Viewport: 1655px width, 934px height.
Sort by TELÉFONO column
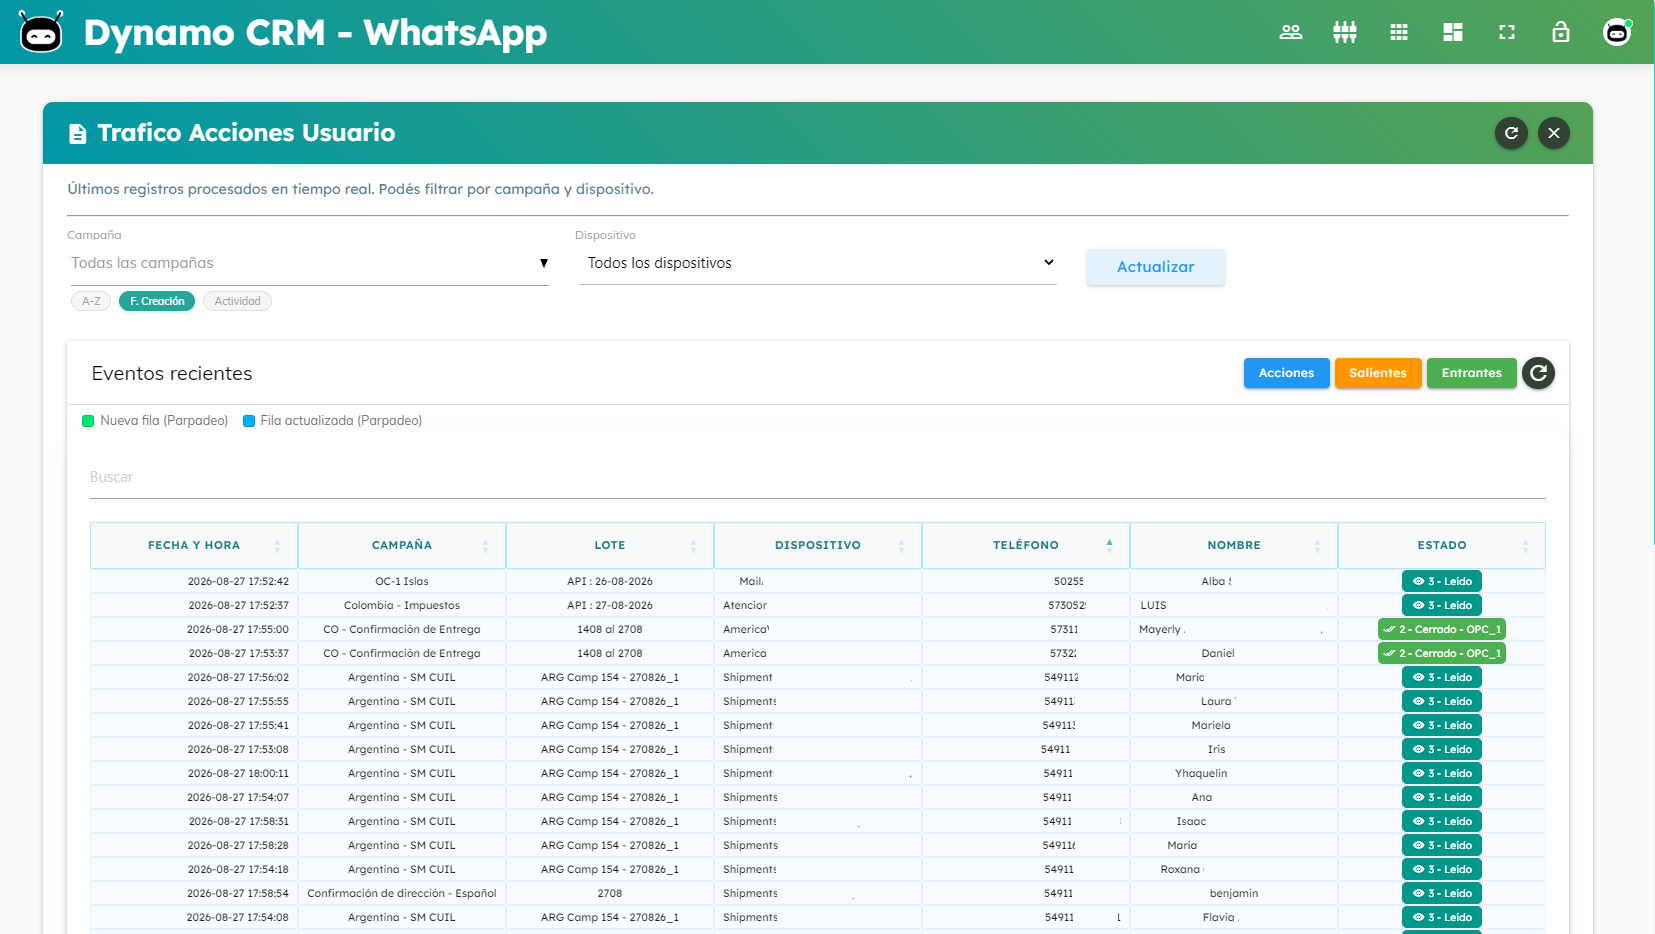(x=1026, y=545)
